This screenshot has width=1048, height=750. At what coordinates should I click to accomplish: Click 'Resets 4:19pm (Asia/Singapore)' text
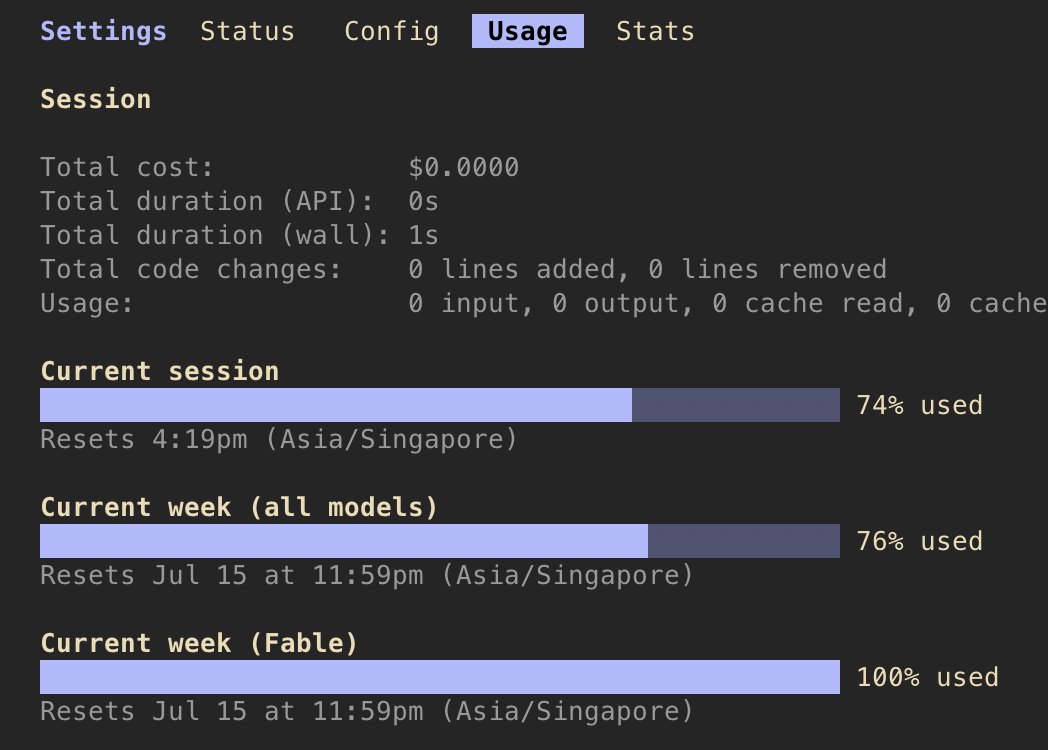coord(279,439)
